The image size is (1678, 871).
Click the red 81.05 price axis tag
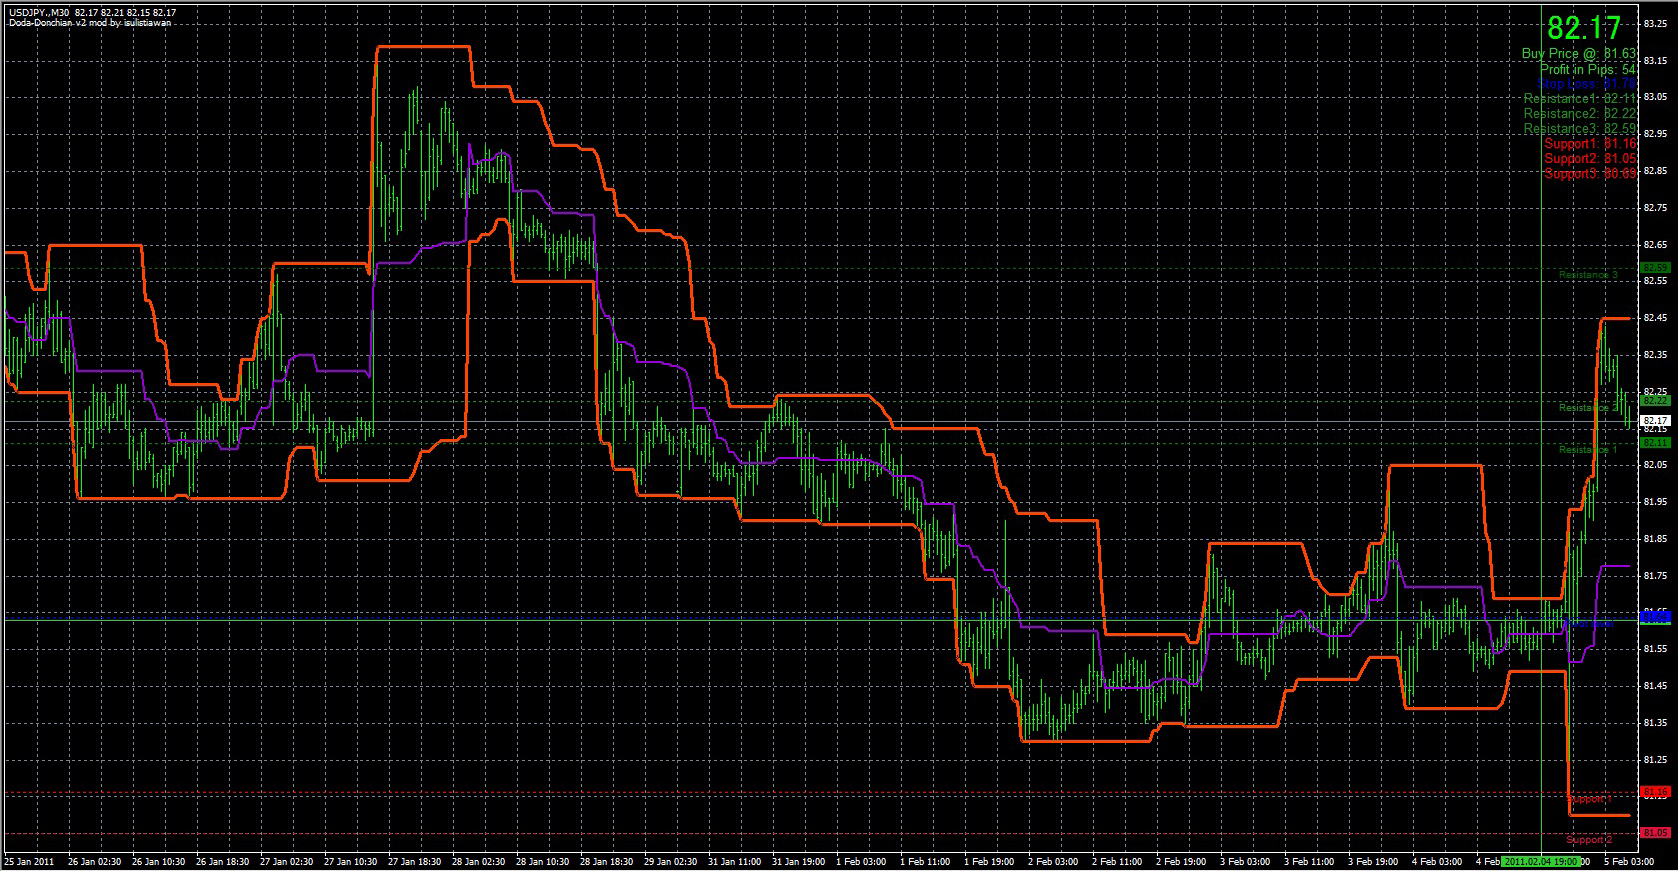1655,833
